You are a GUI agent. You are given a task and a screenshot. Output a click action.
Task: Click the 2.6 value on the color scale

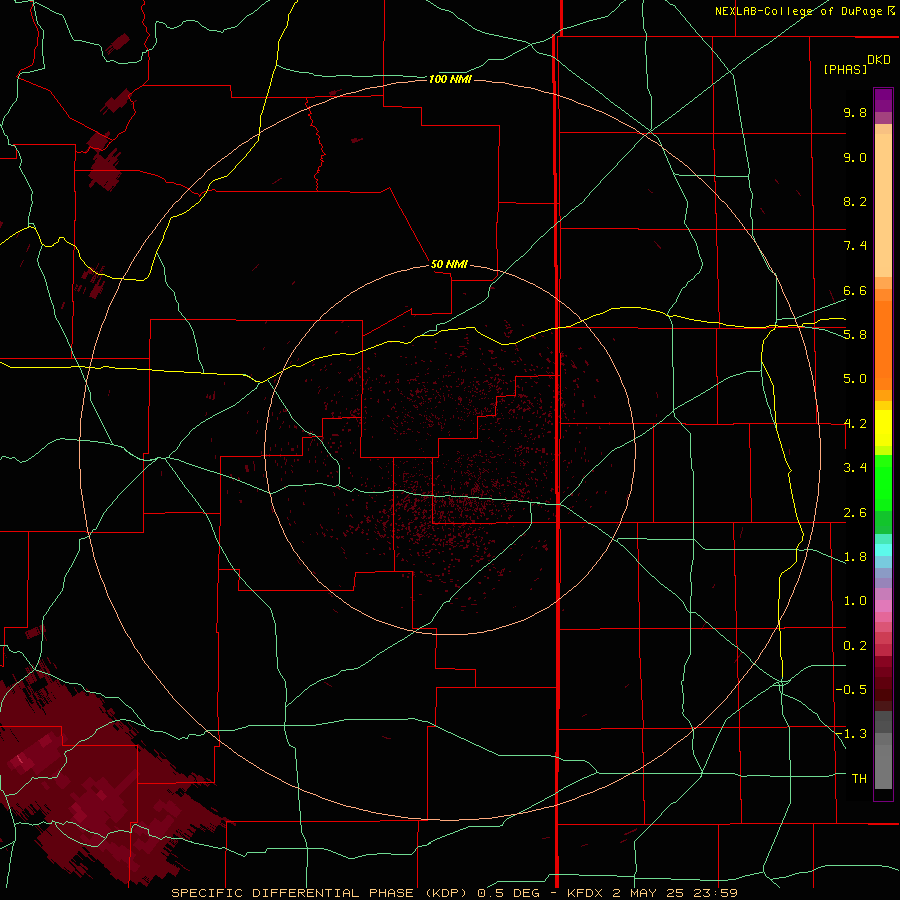(x=855, y=513)
